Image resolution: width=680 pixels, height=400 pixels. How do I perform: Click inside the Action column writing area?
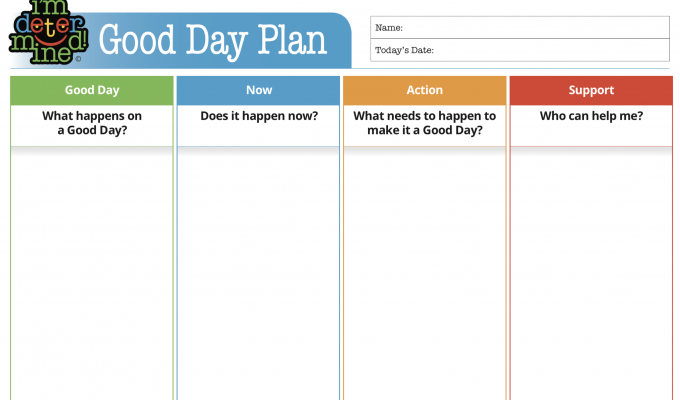(425, 273)
